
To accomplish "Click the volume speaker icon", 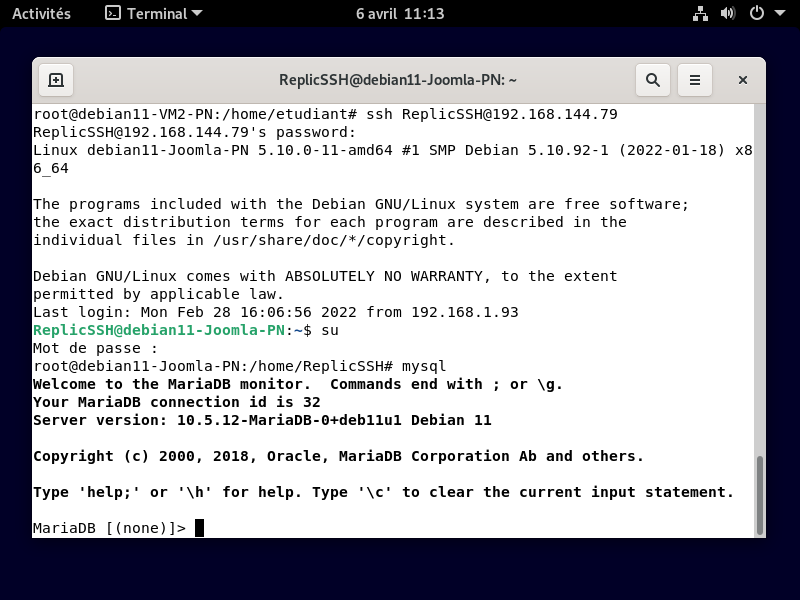I will point(728,14).
